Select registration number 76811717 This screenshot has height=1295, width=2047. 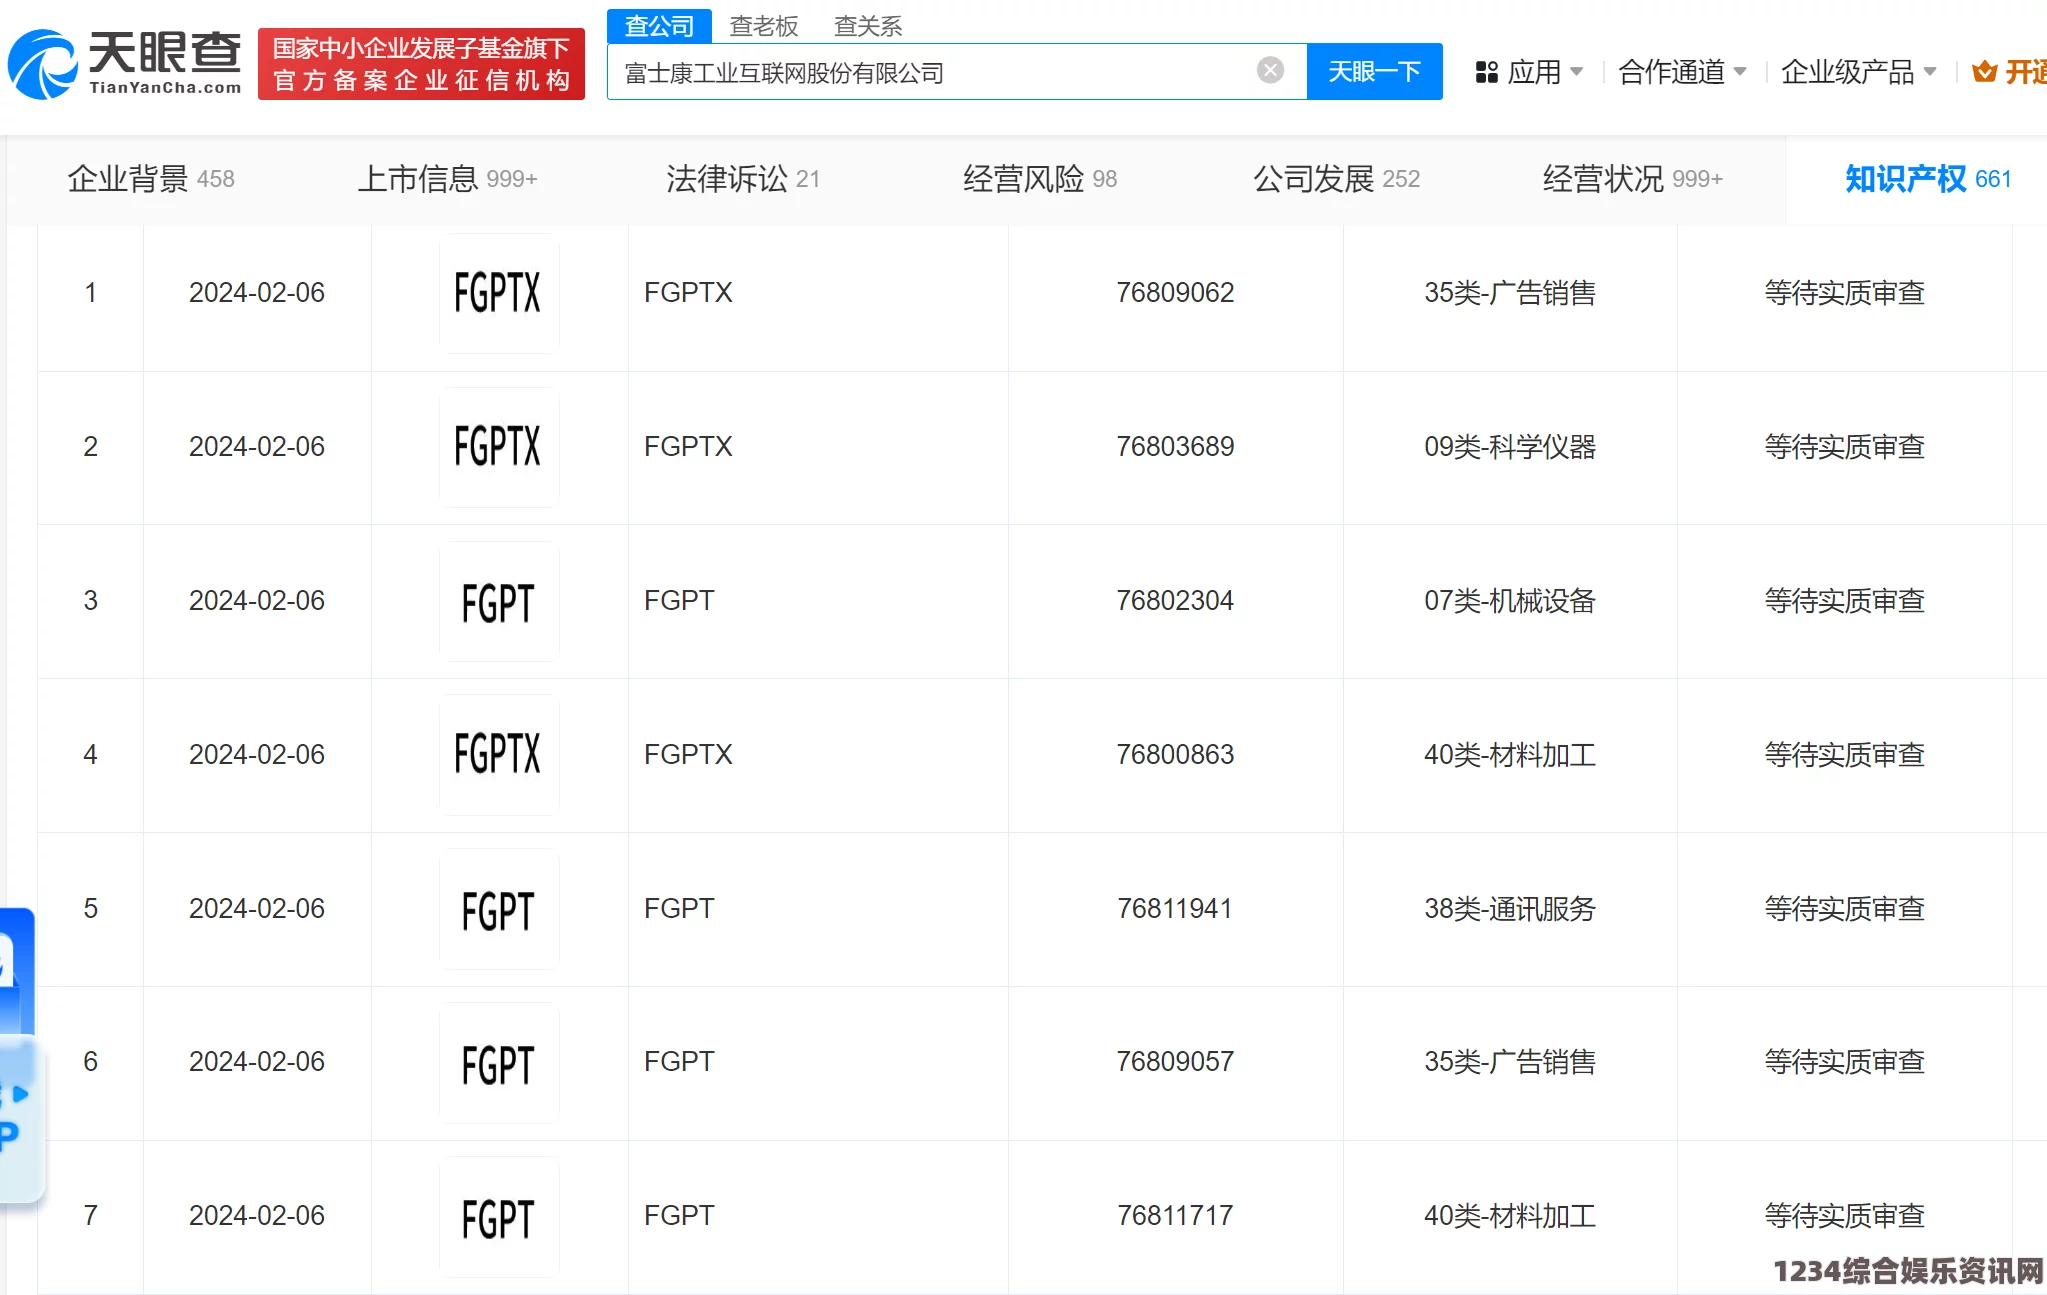pos(1175,1216)
